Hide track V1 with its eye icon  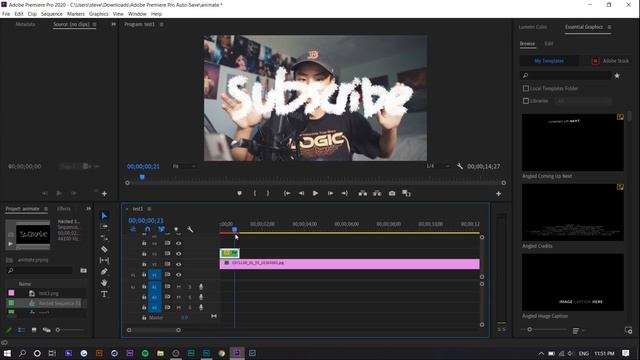(x=178, y=275)
